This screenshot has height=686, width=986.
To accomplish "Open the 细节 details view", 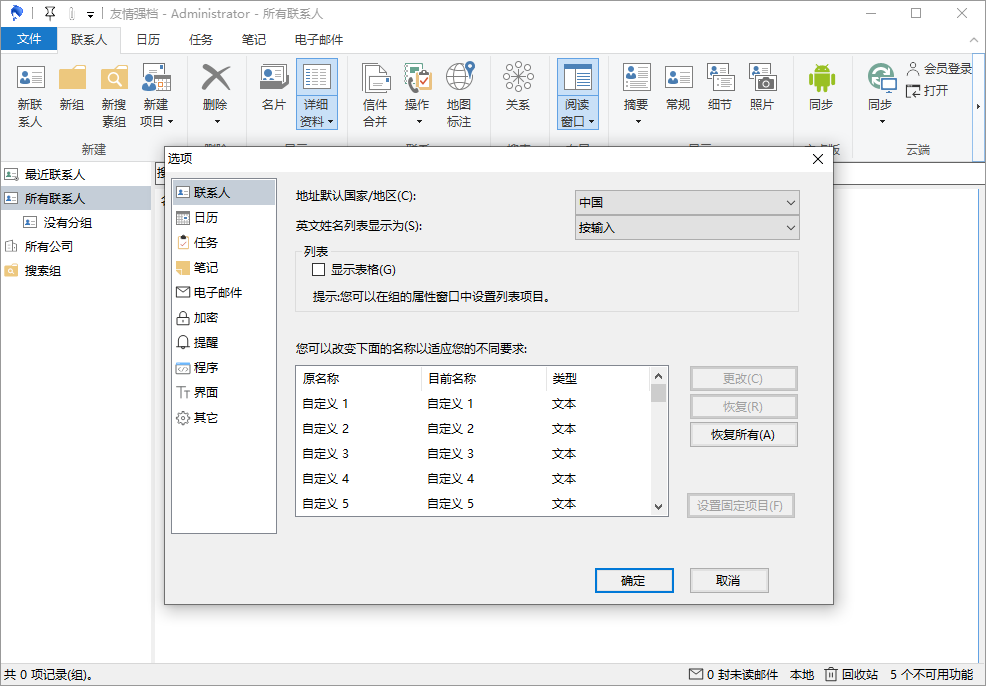I will [x=720, y=90].
